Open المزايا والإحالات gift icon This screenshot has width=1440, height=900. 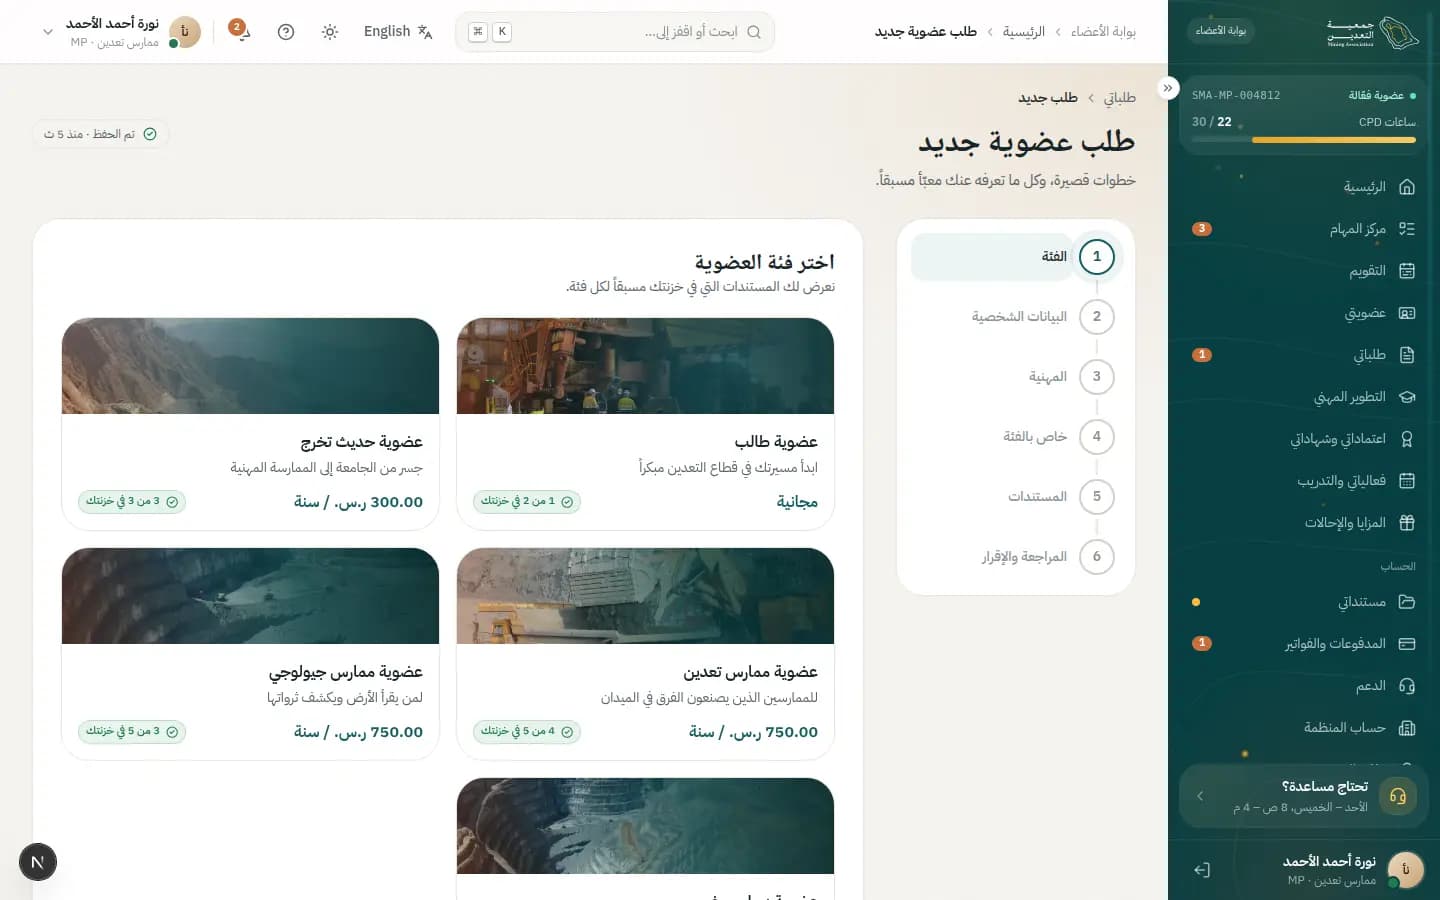(1407, 523)
